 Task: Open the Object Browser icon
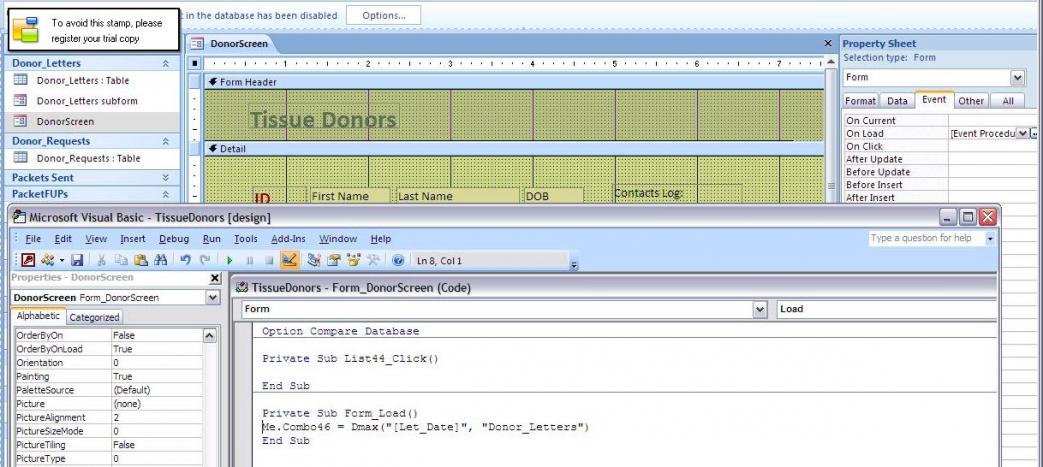pyautogui.click(x=353, y=261)
